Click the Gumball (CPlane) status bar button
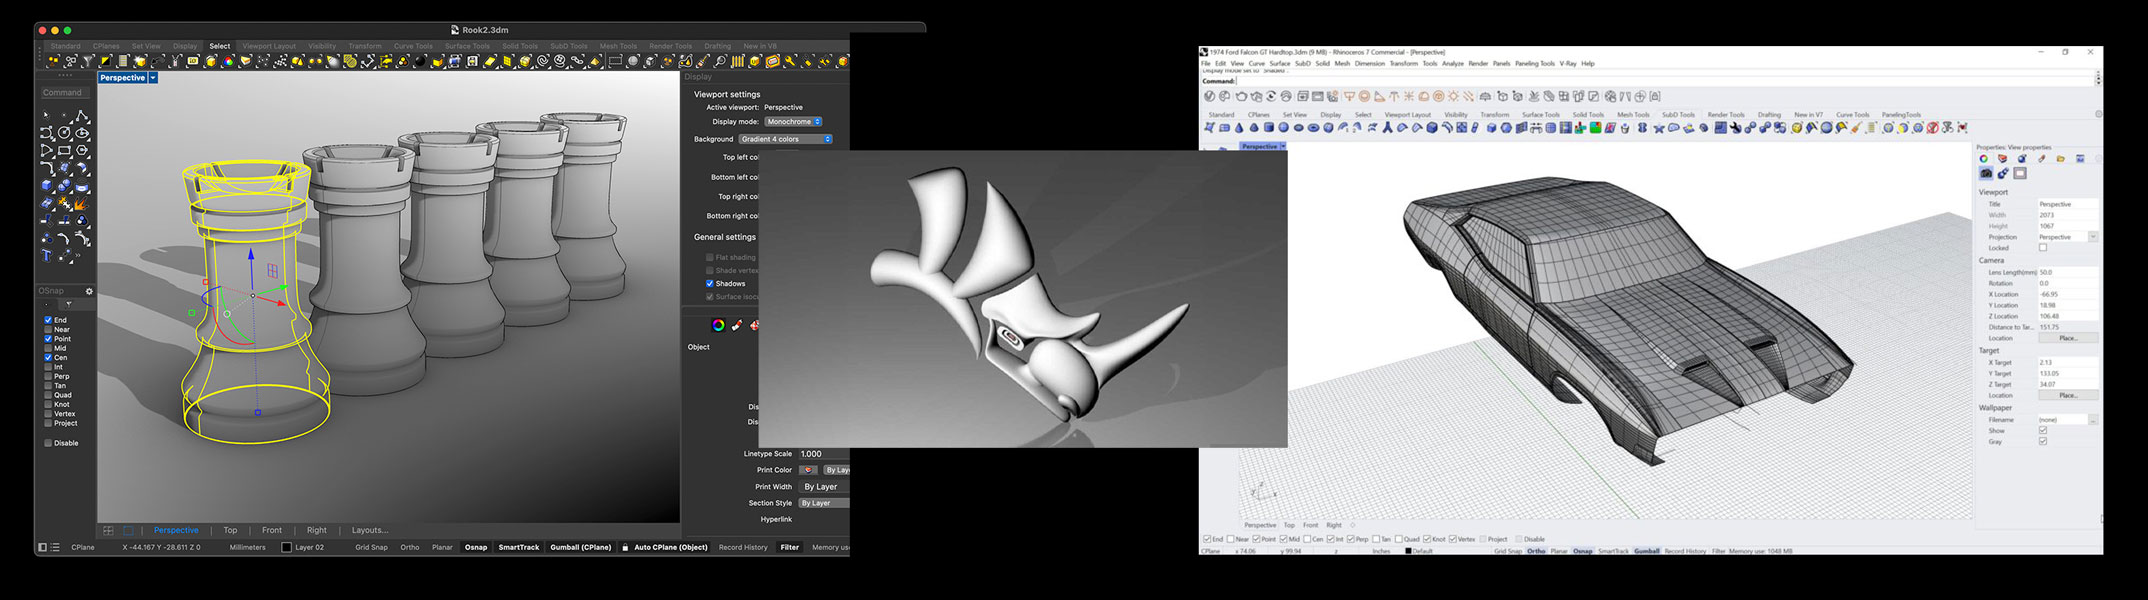 click(580, 547)
